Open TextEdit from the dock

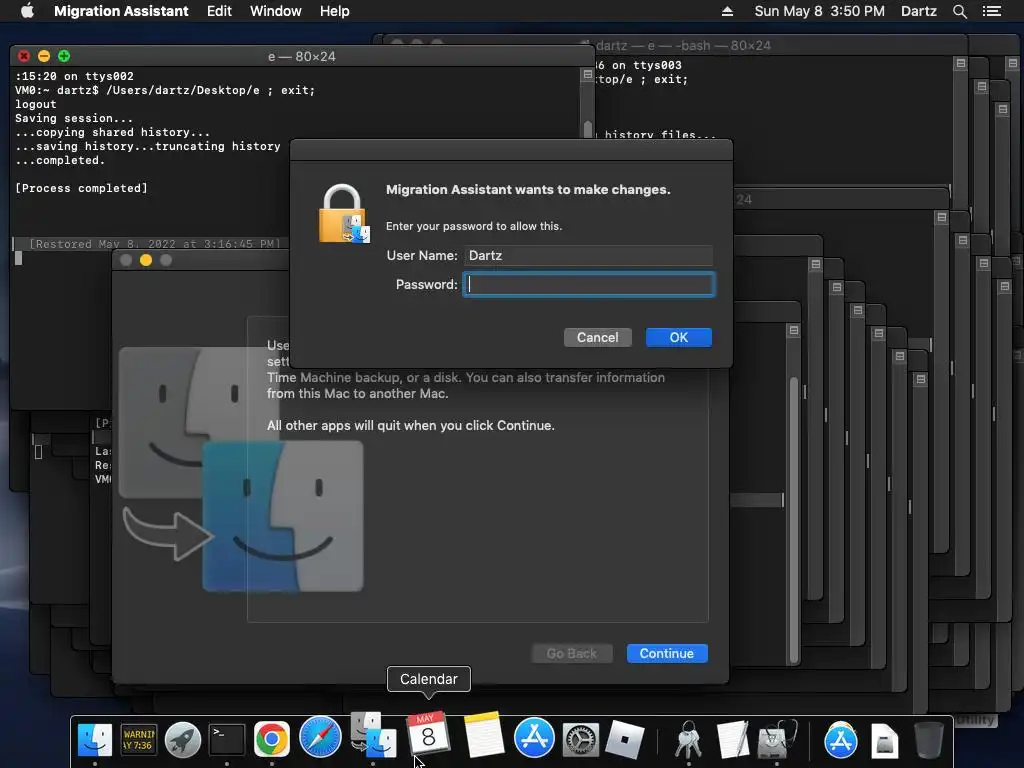tap(732, 739)
